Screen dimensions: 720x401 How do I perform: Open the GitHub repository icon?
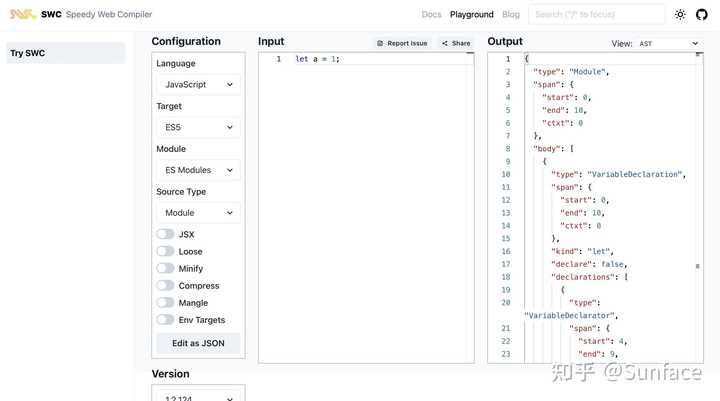click(x=702, y=15)
